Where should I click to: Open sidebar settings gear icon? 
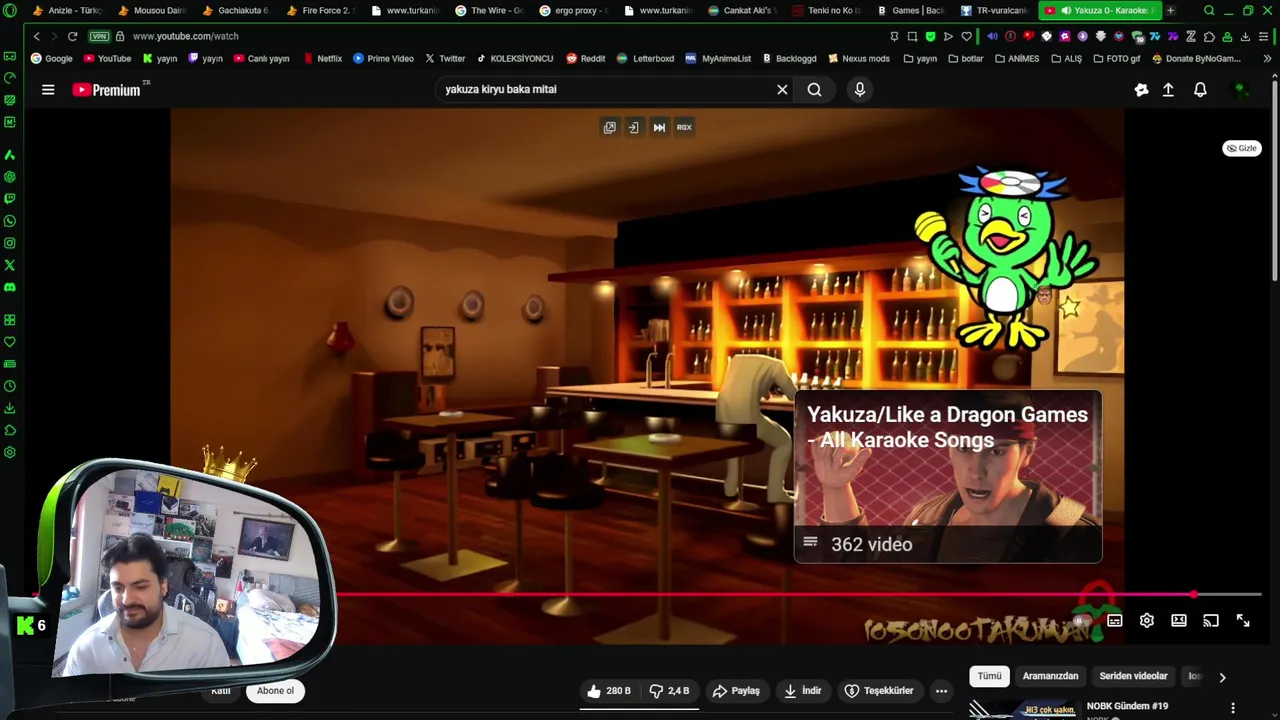[10, 452]
